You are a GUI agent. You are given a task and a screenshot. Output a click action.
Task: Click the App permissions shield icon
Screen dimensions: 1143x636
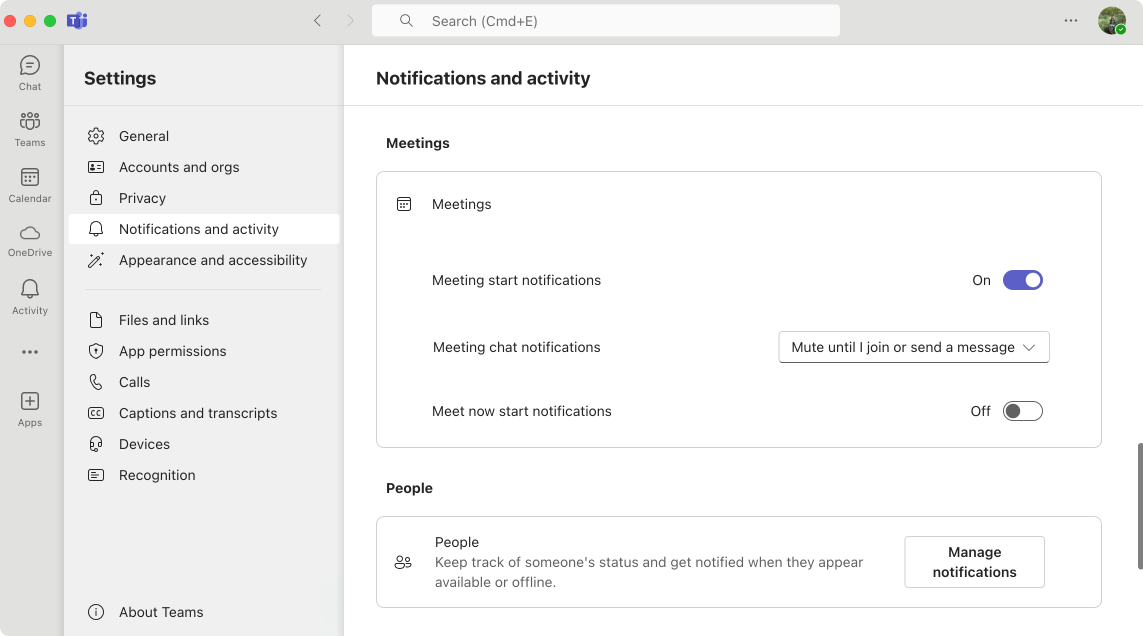pyautogui.click(x=96, y=352)
